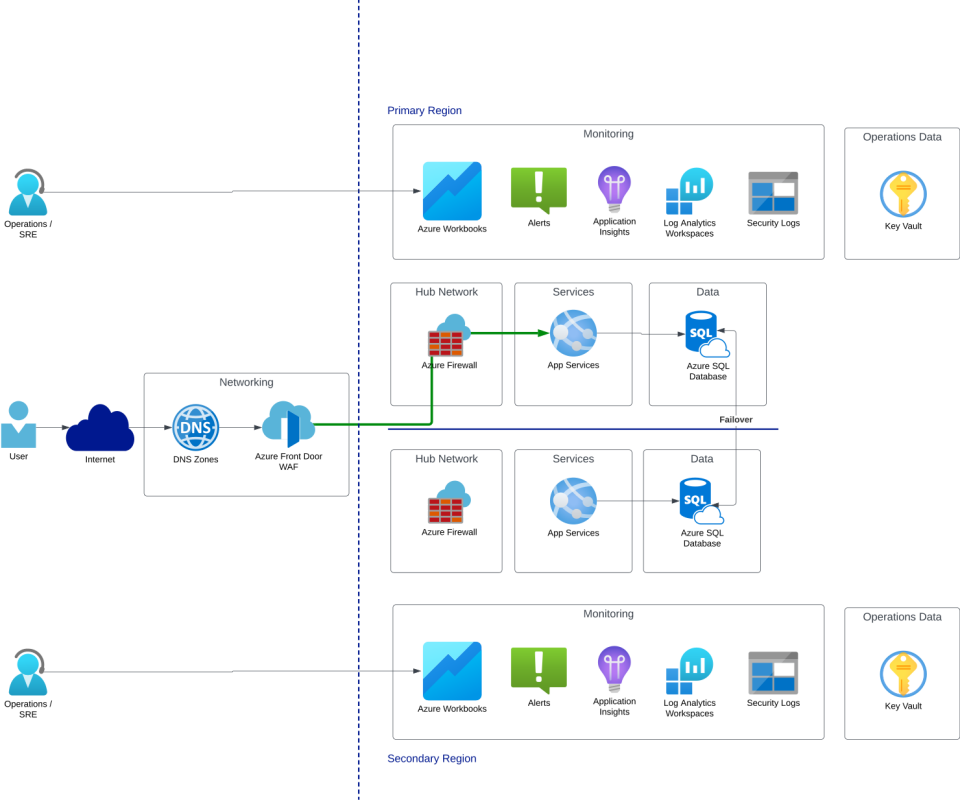This screenshot has width=960, height=800.
Task: Click 'Services' title in Secondary Region
Action: (573, 458)
